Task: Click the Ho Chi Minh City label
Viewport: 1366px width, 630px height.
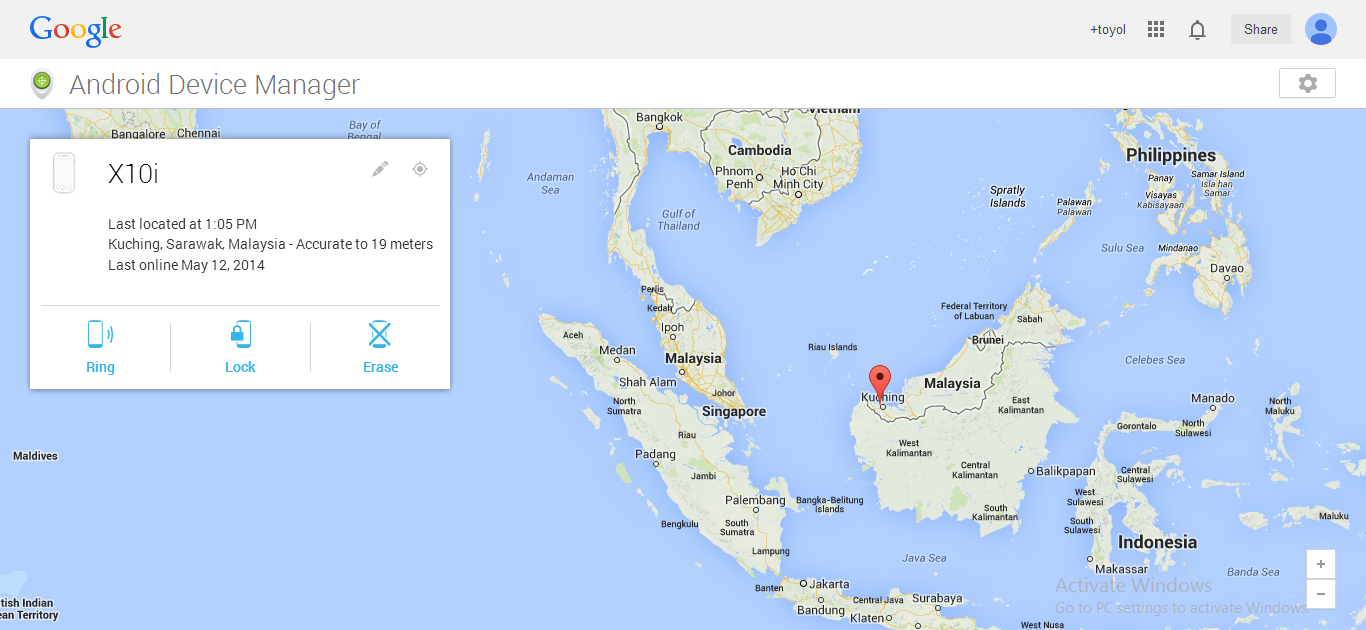Action: tap(798, 178)
